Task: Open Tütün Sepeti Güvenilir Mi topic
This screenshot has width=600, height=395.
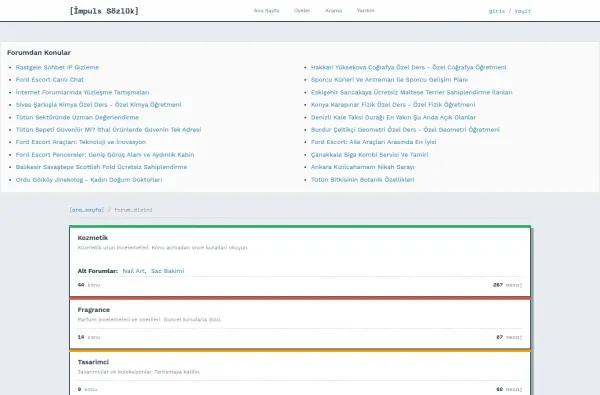Action: (x=108, y=130)
